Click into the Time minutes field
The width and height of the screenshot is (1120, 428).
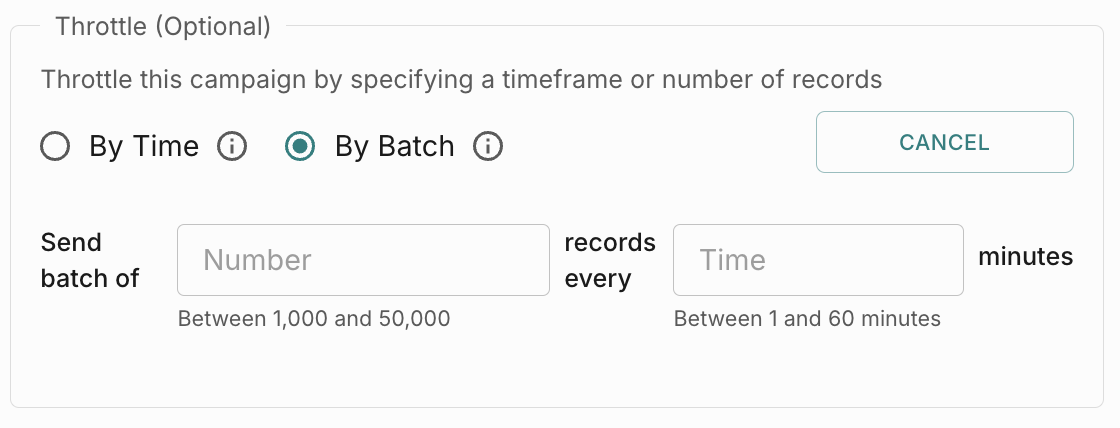(818, 260)
